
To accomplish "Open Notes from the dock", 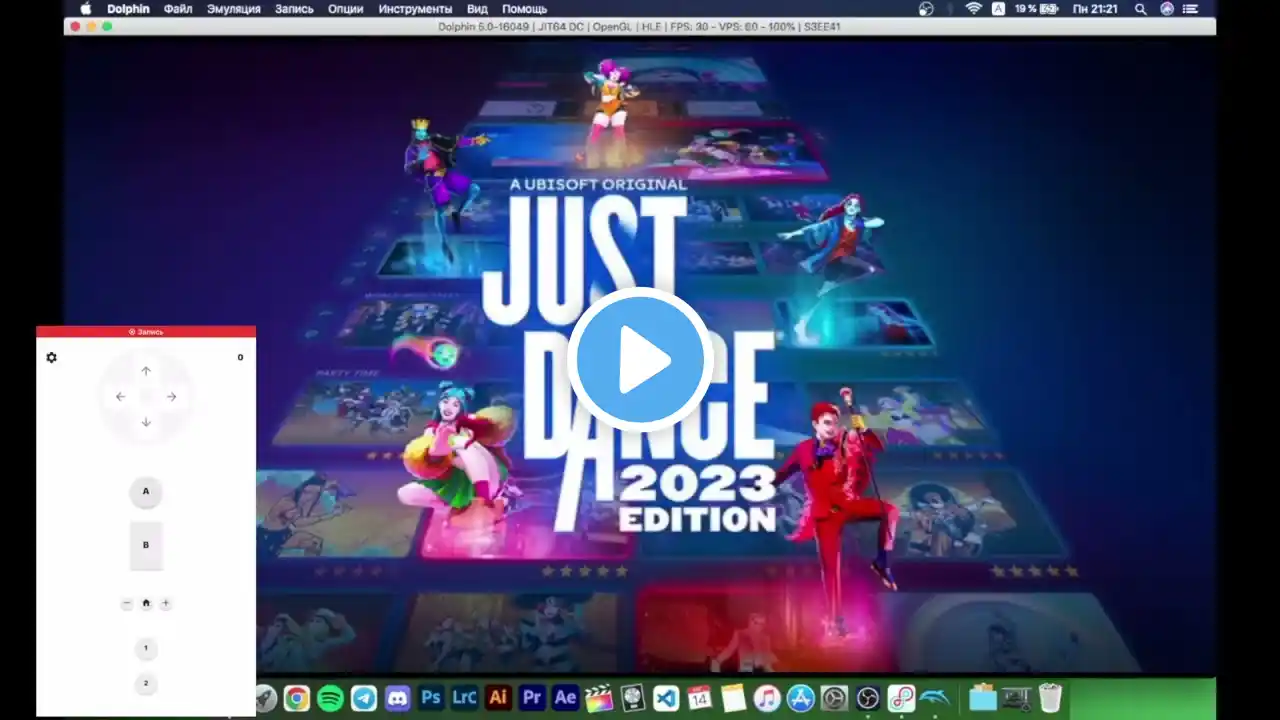I will (x=733, y=698).
